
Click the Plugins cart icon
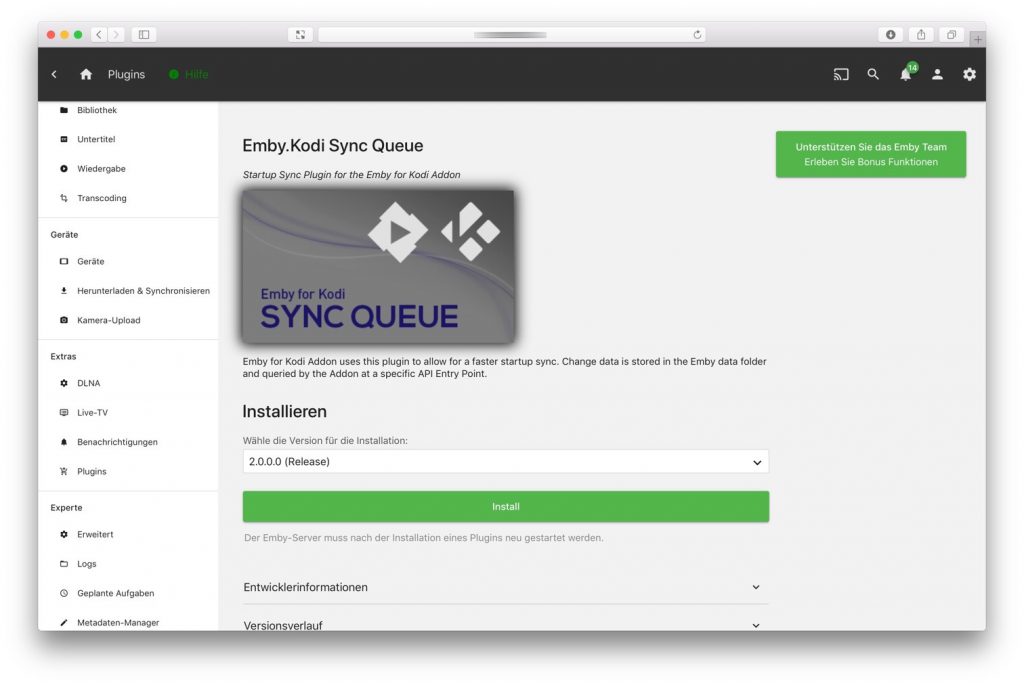[x=63, y=471]
